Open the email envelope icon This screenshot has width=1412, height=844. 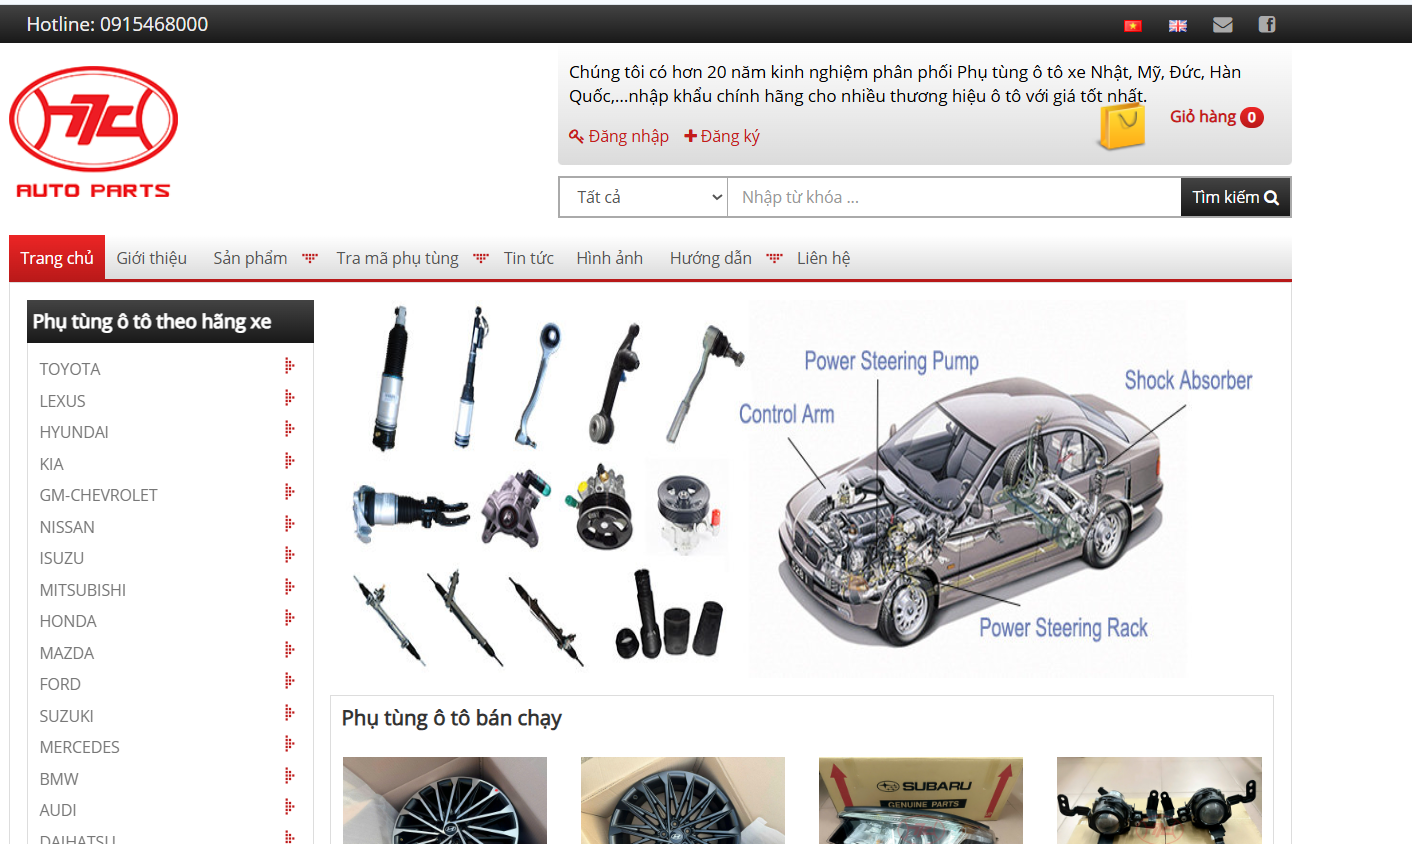point(1223,24)
